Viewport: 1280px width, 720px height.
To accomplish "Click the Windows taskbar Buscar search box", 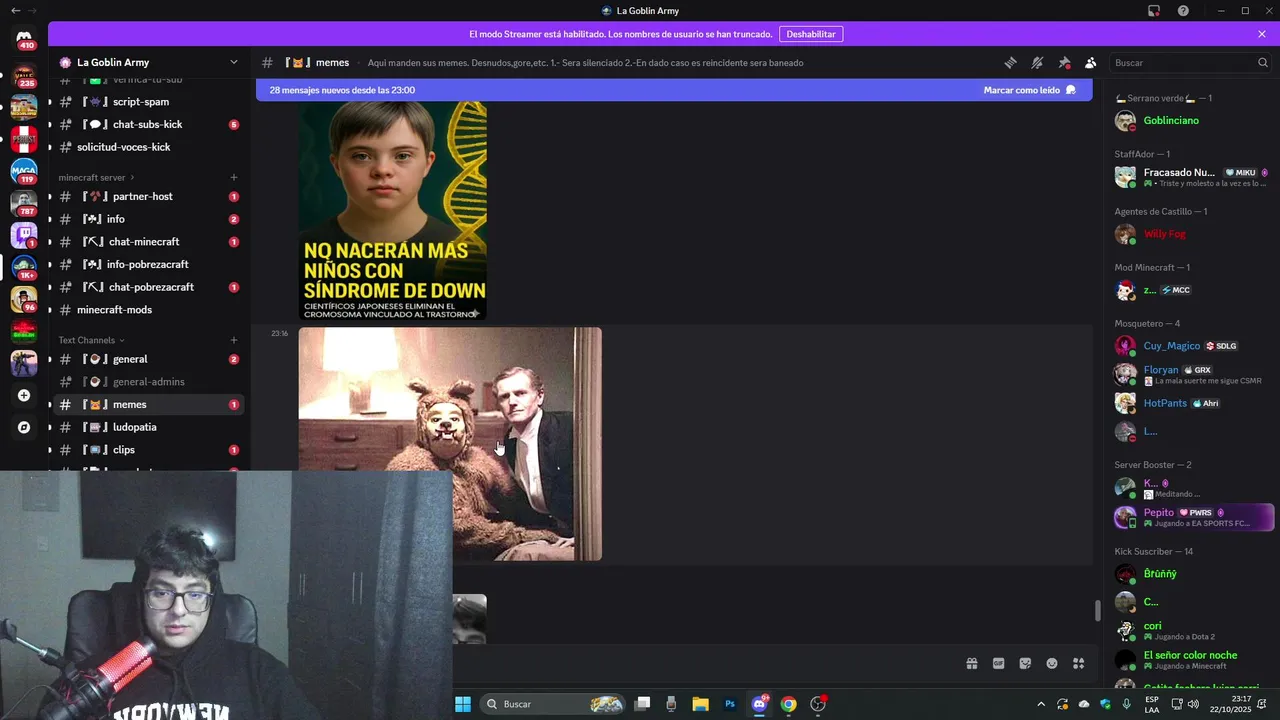I will pos(553,704).
